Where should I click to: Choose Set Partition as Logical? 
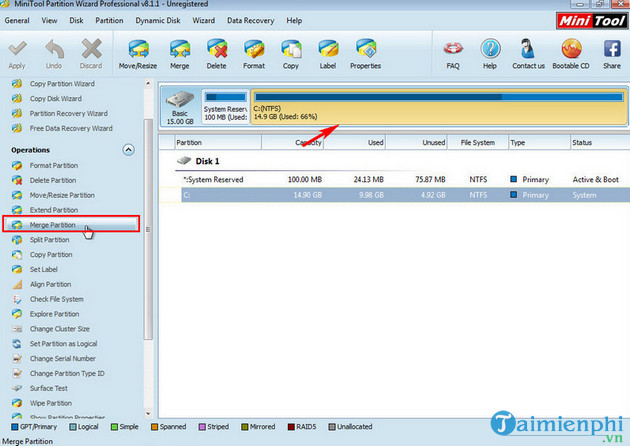(63, 344)
